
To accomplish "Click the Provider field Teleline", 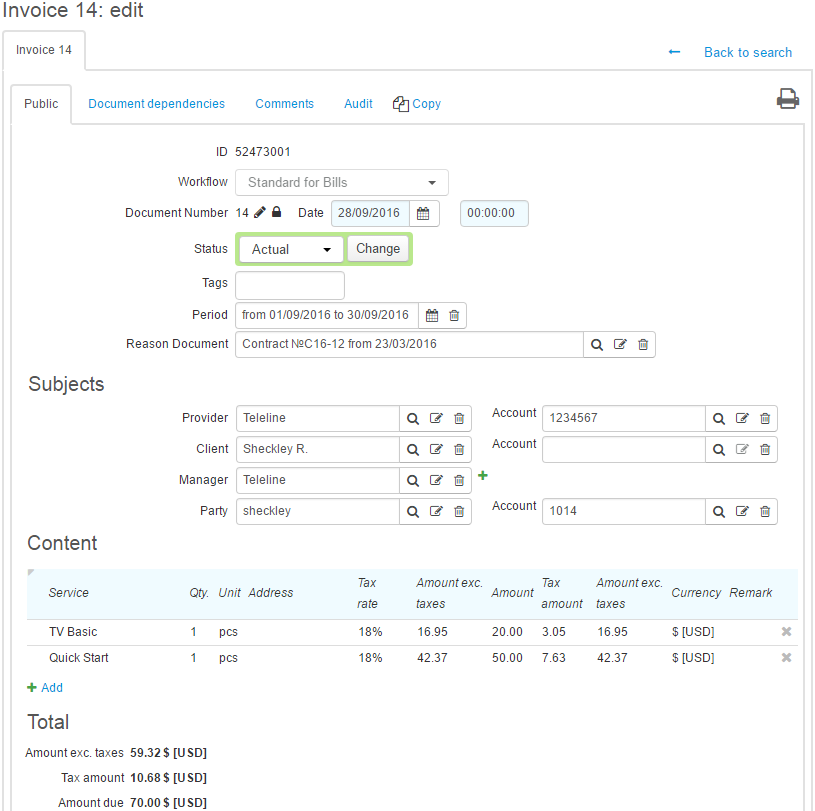I will (x=318, y=418).
